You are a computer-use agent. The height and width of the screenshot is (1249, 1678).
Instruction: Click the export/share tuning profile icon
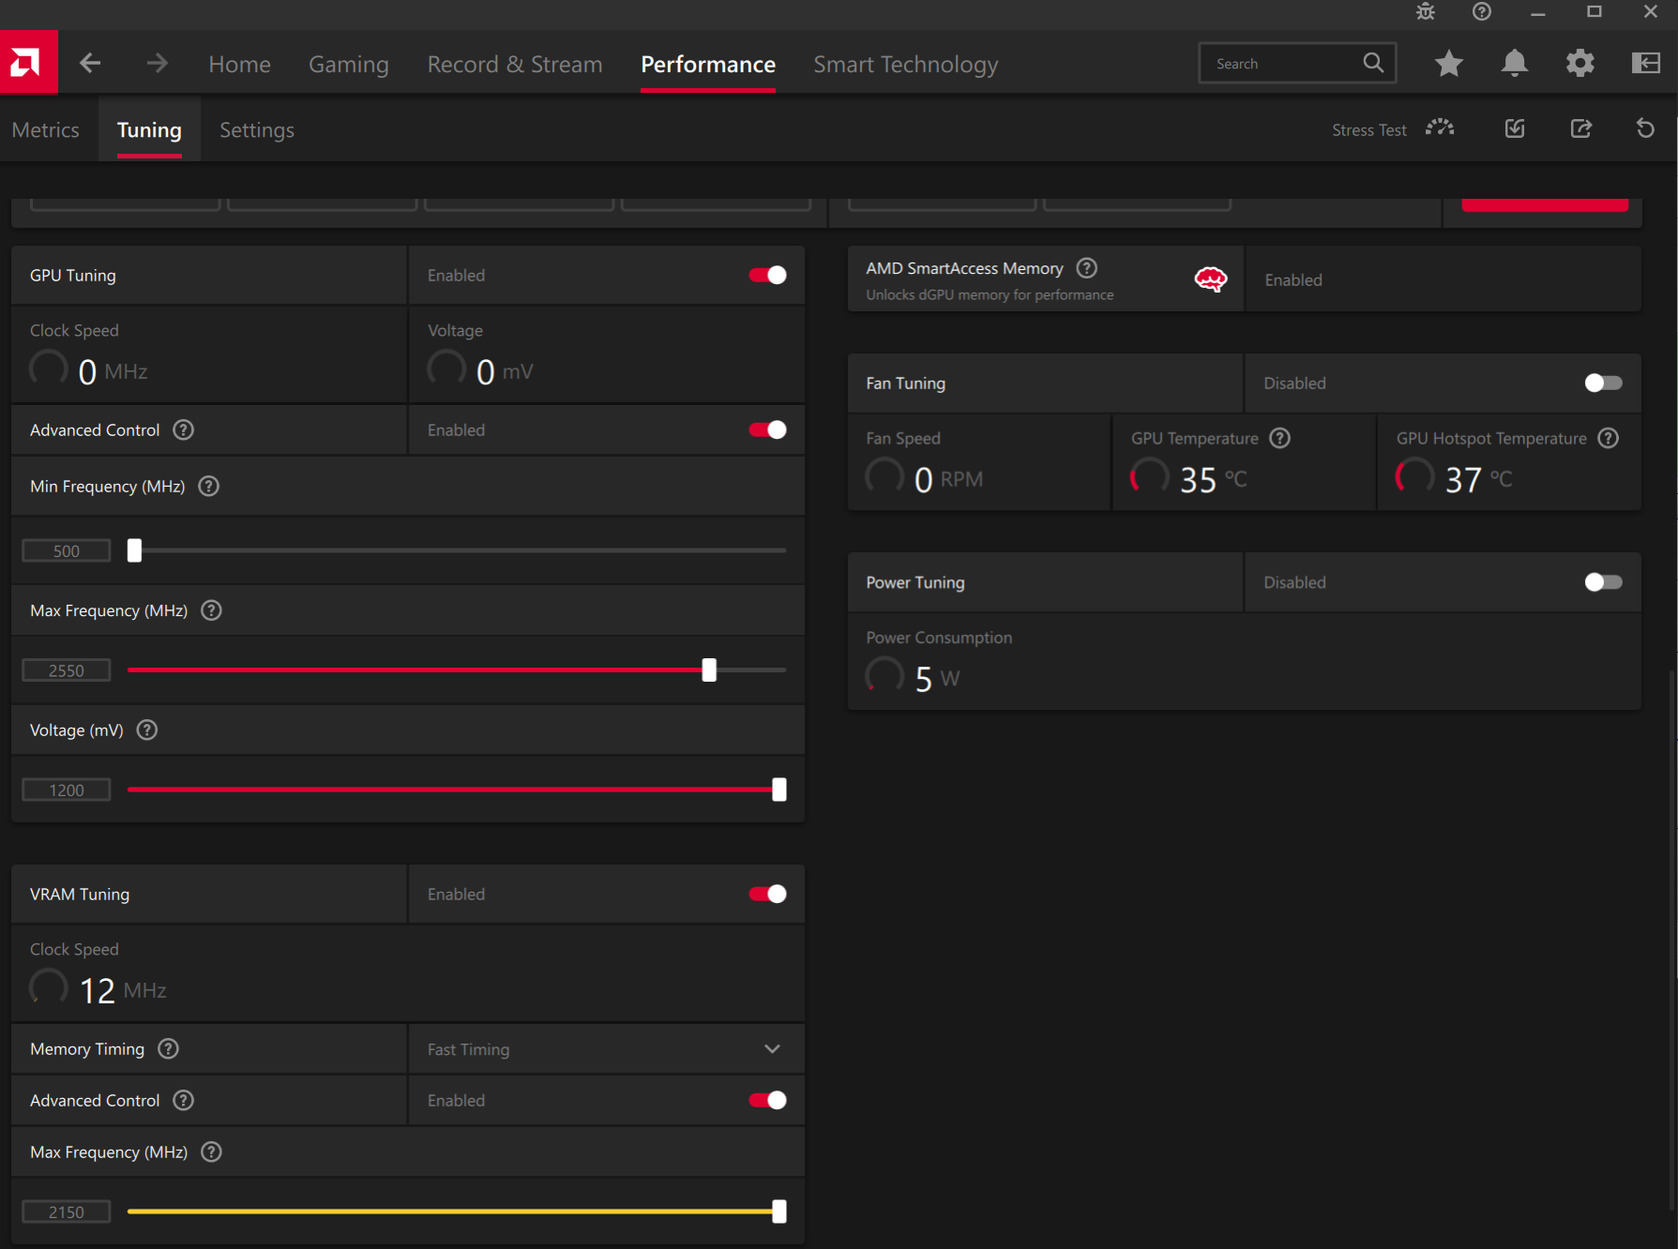pyautogui.click(x=1581, y=129)
